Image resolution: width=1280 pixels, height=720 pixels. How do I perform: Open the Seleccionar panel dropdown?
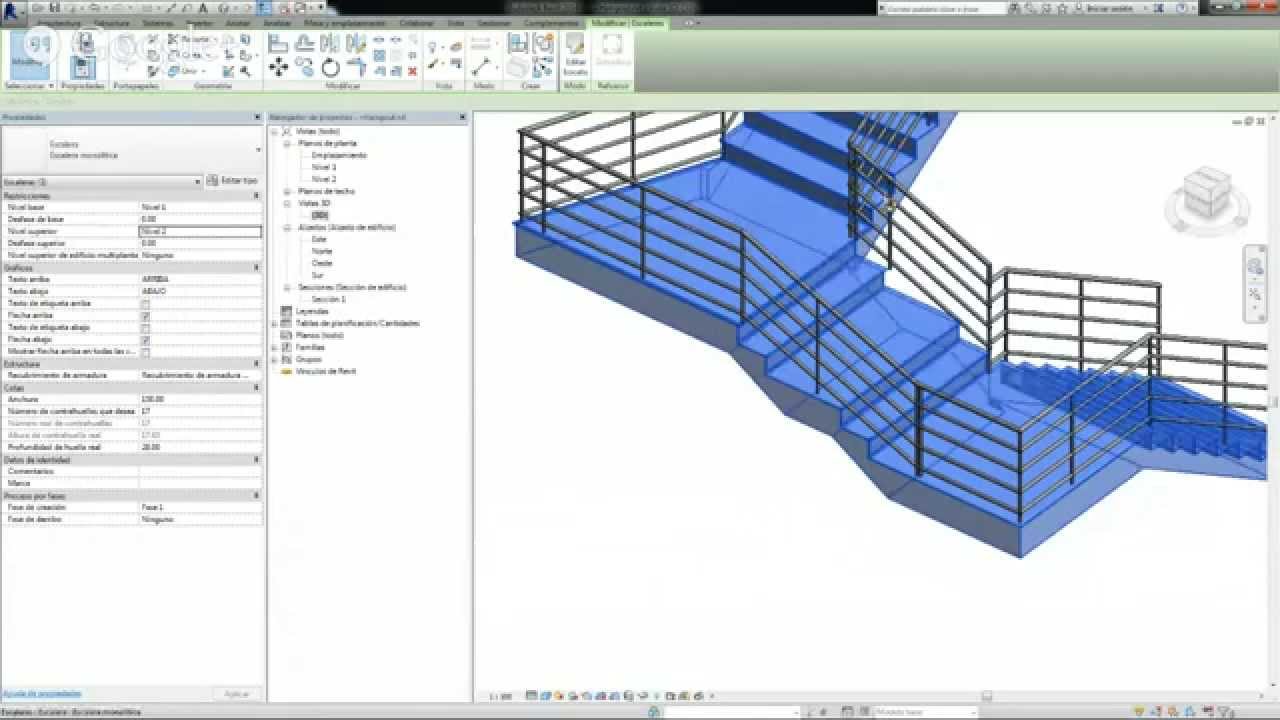coord(29,86)
